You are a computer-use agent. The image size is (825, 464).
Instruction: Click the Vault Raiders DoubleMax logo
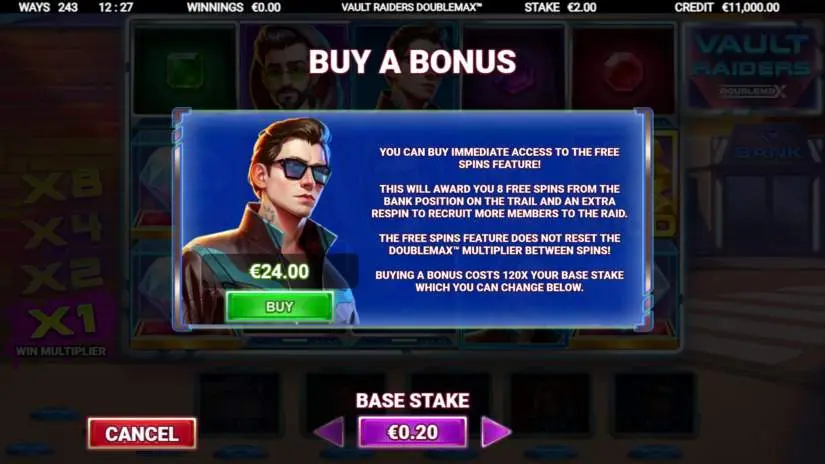(751, 66)
